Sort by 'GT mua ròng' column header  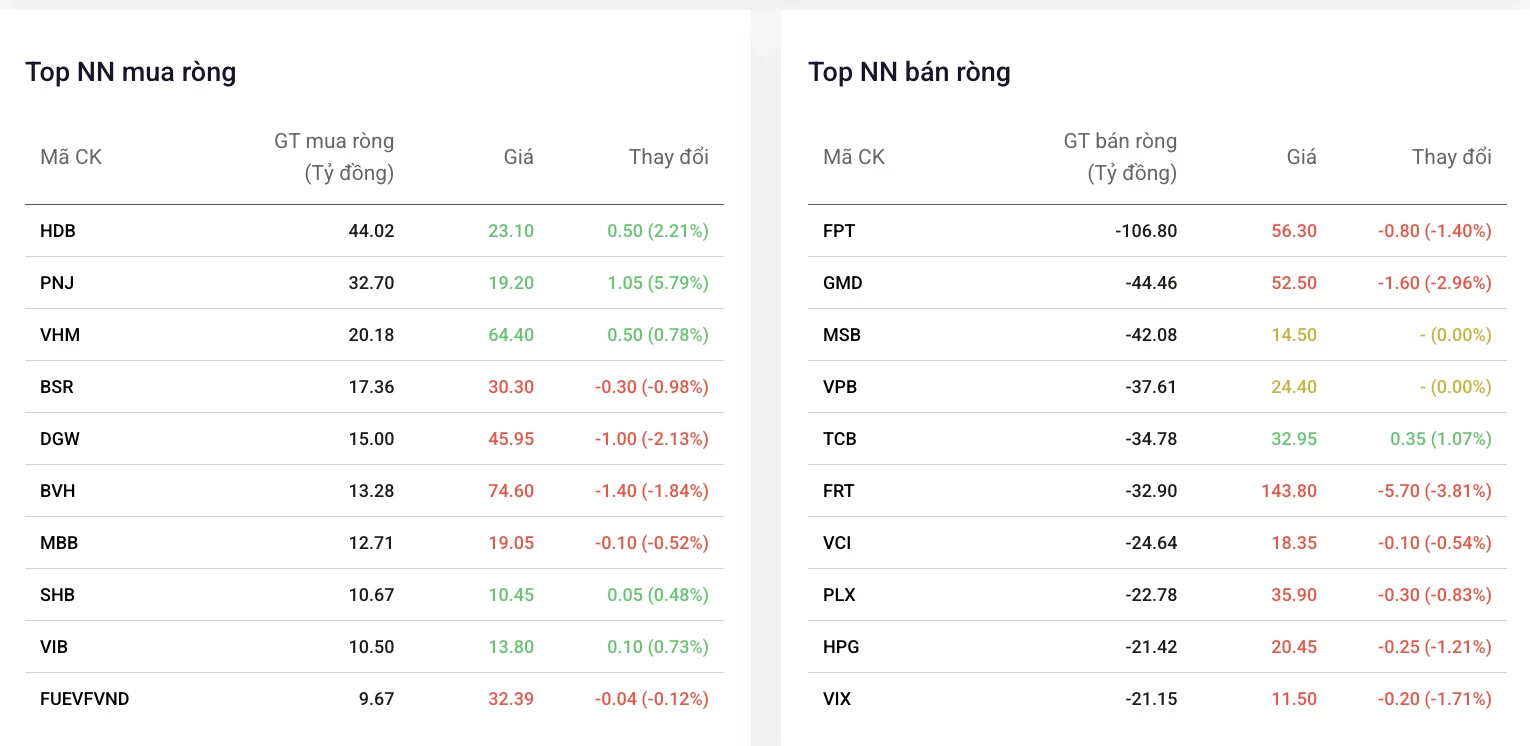[x=334, y=157]
